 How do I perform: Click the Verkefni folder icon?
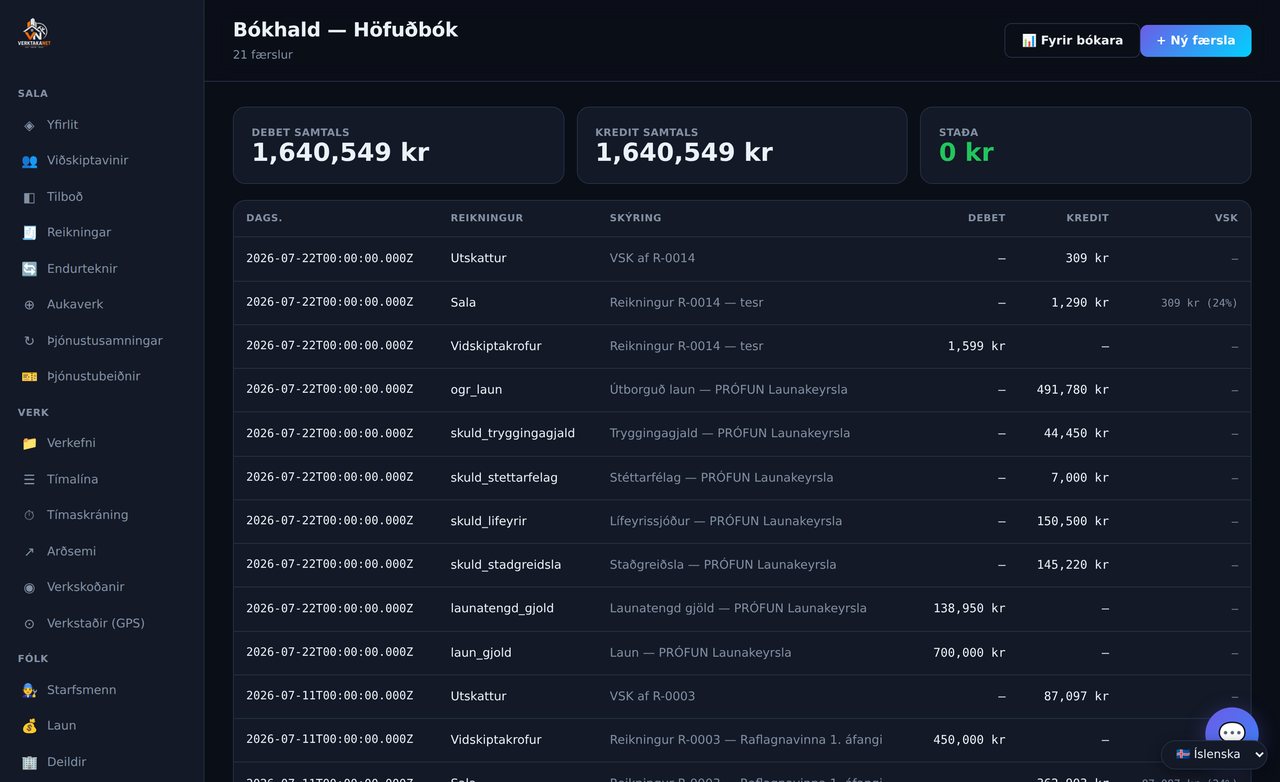29,443
